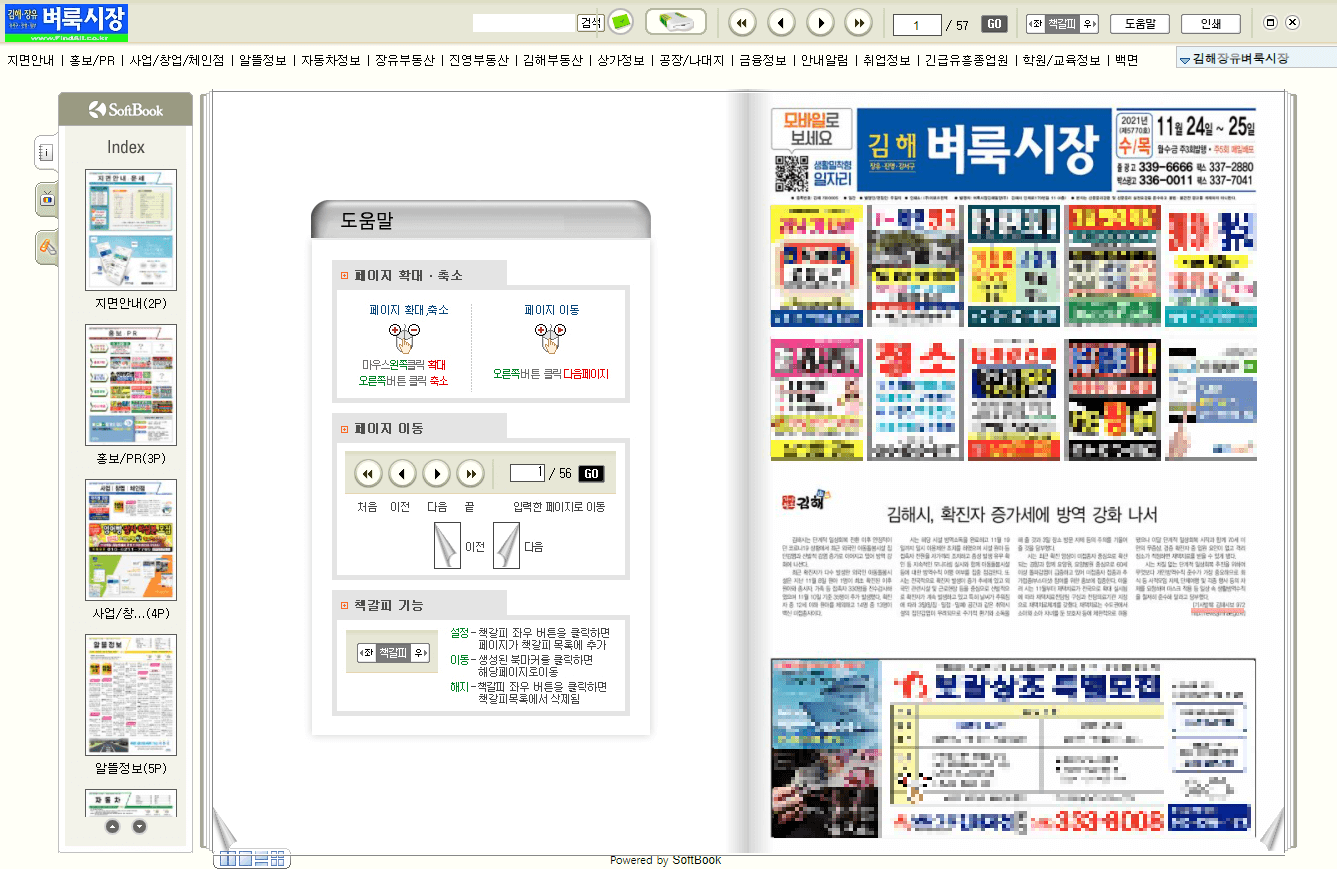
Task: Click the green round icon beside the search button
Action: click(x=622, y=22)
